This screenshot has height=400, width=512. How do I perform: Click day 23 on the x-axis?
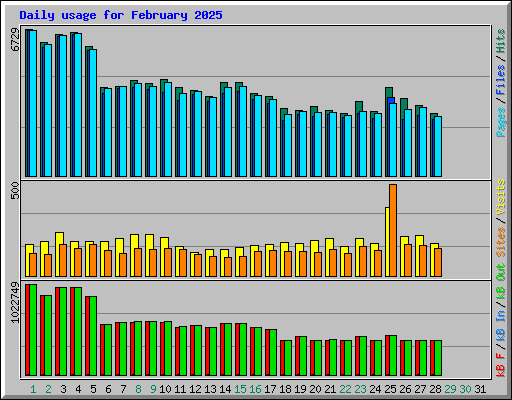tap(360, 389)
